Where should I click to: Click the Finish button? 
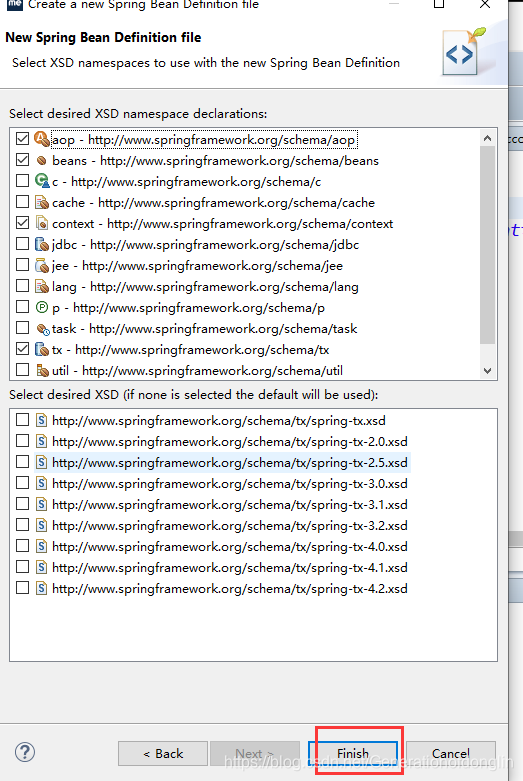pos(353,754)
